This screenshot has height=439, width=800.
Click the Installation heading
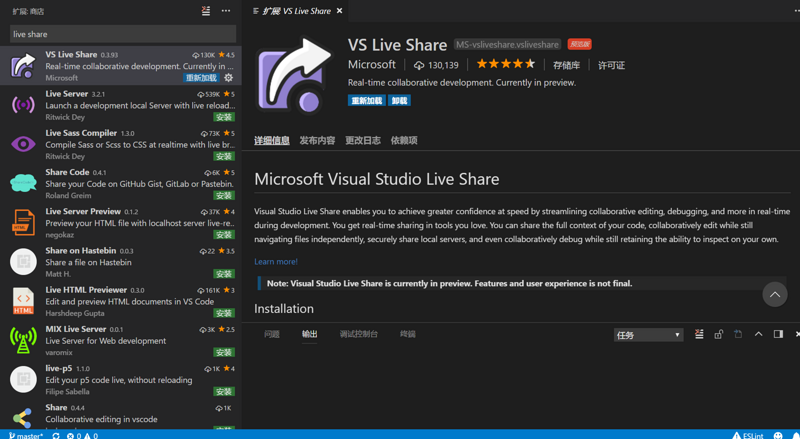click(x=284, y=309)
